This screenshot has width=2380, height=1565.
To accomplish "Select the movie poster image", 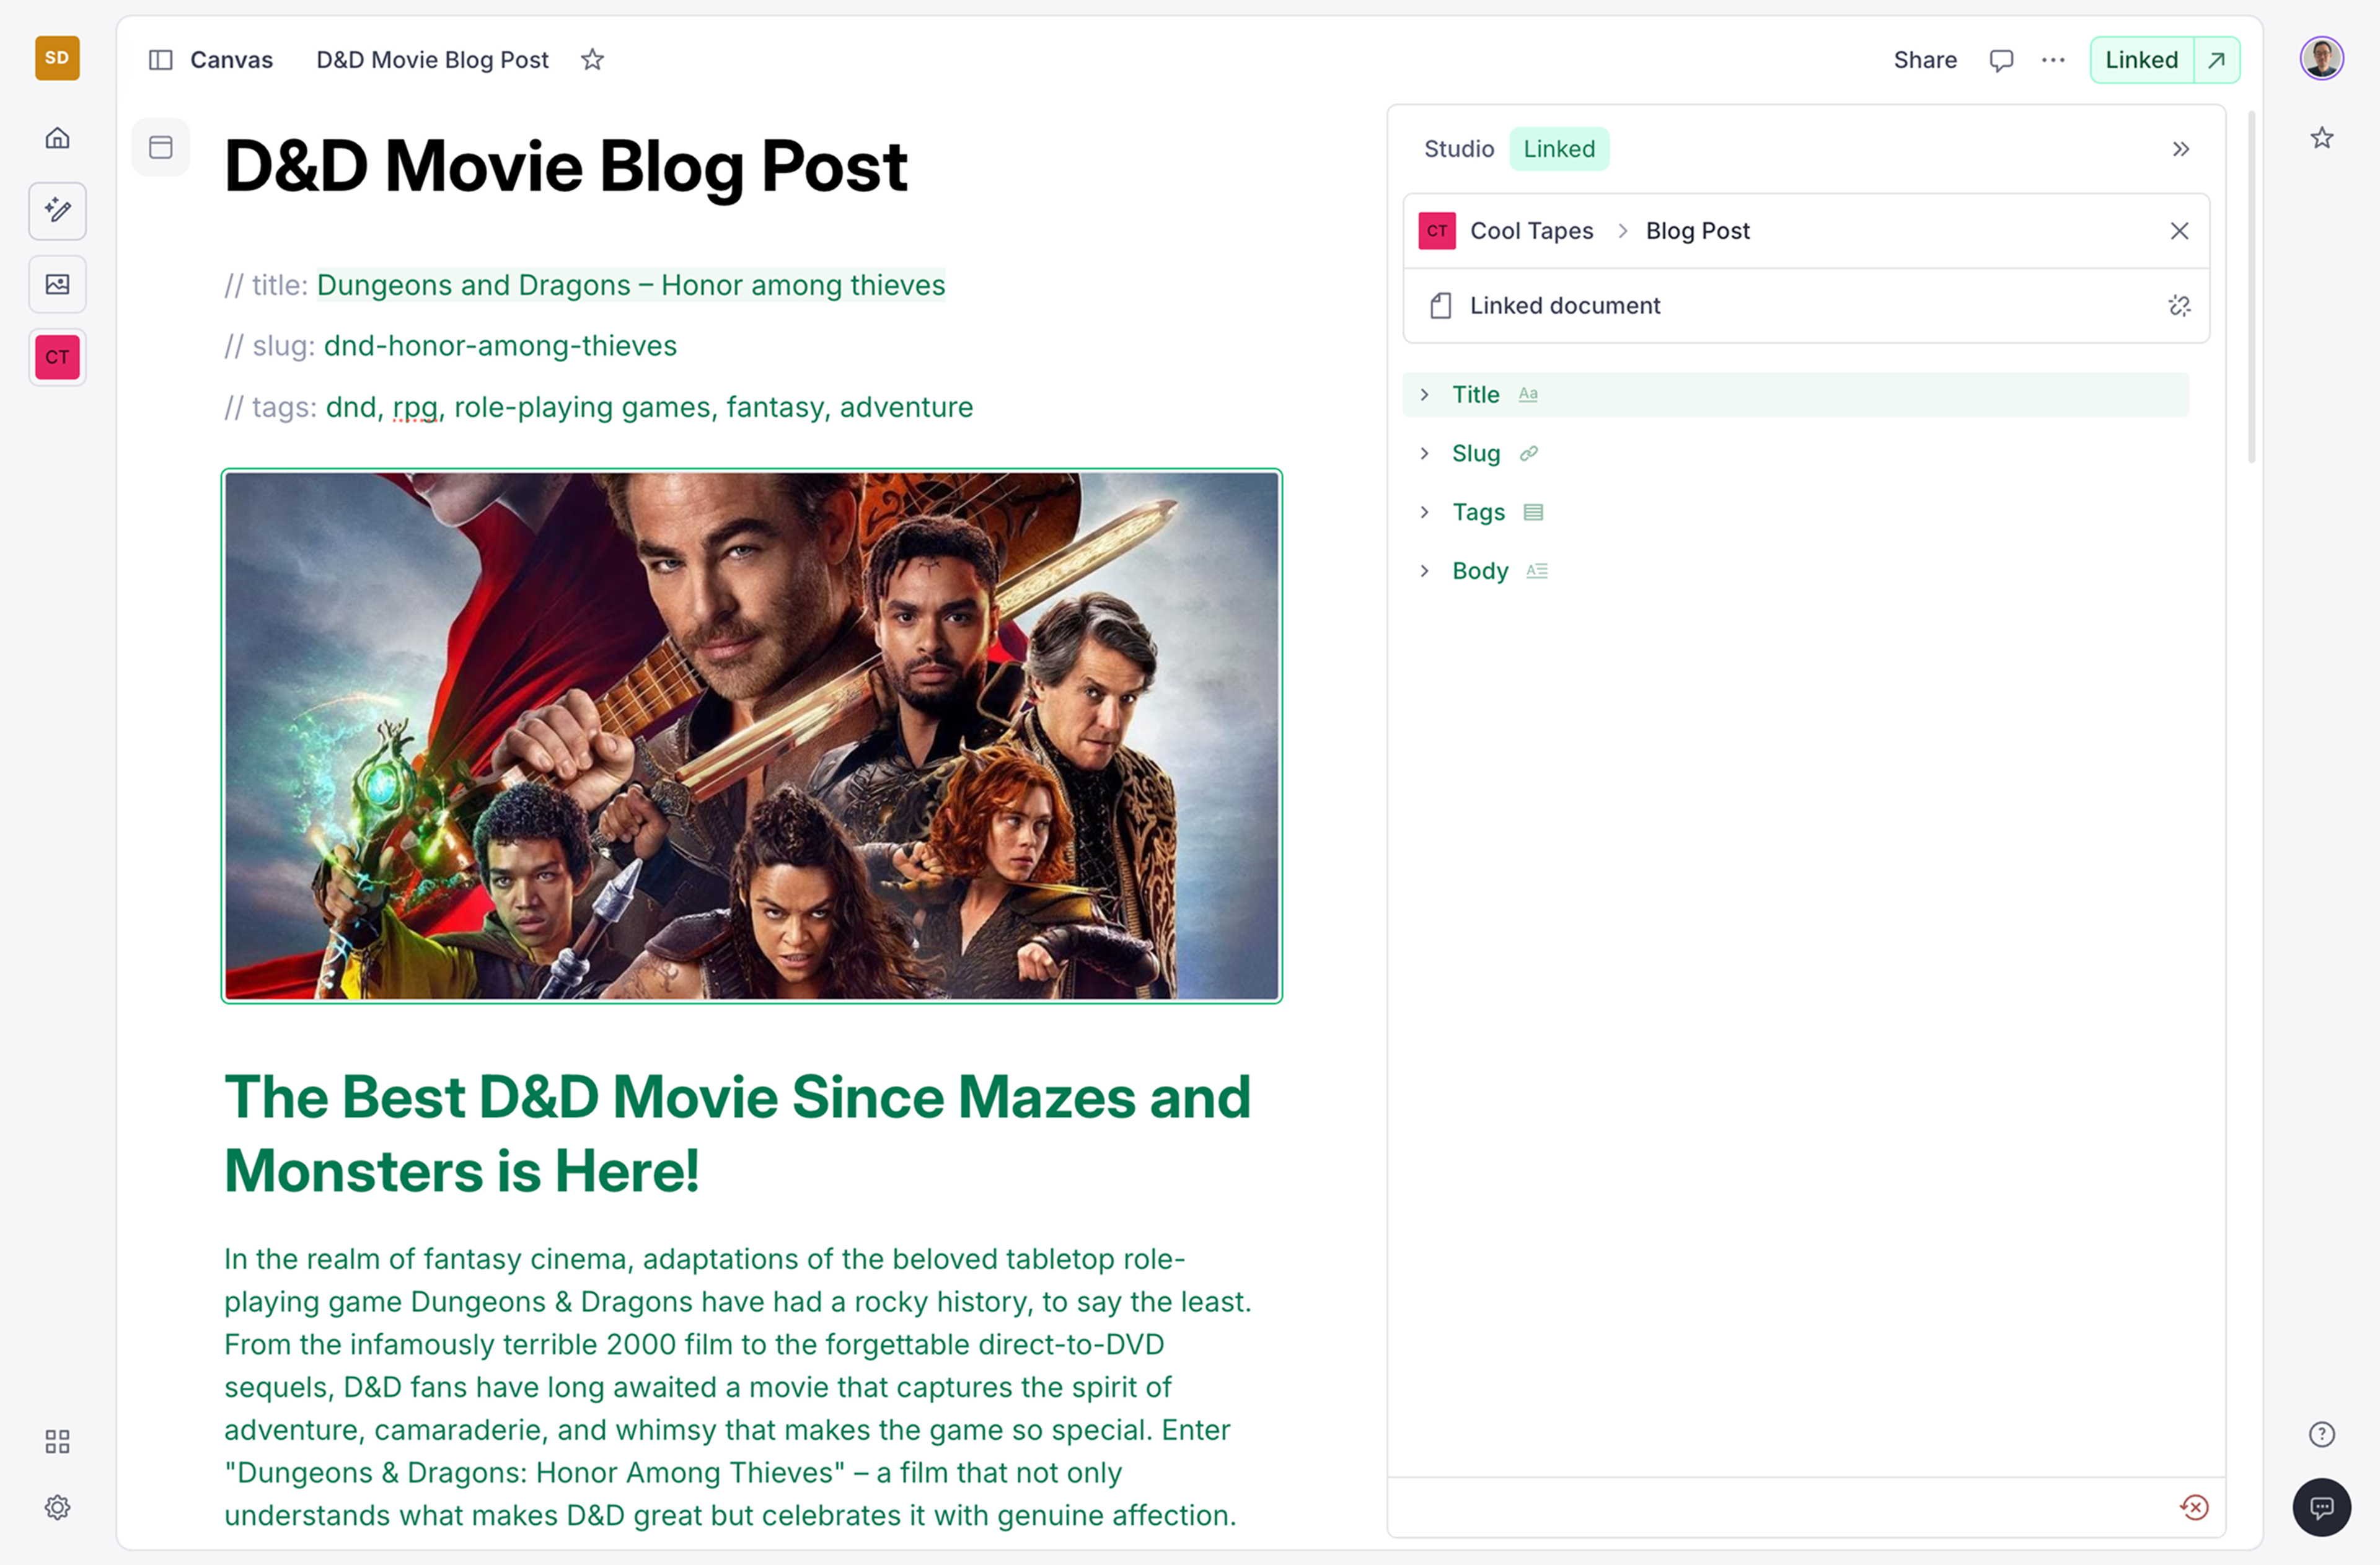I will point(751,736).
